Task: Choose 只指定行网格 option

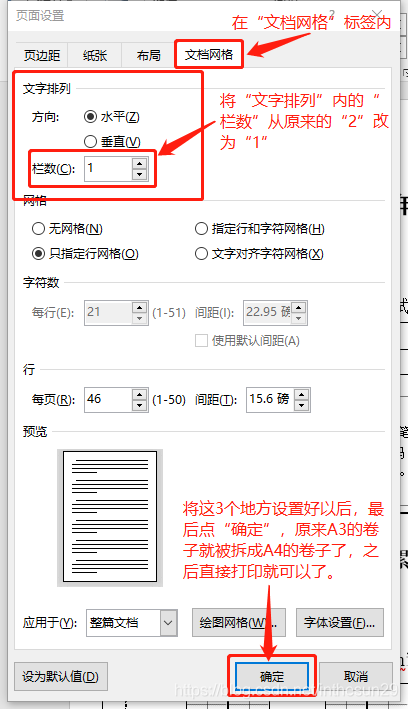Action: click(x=85, y=254)
